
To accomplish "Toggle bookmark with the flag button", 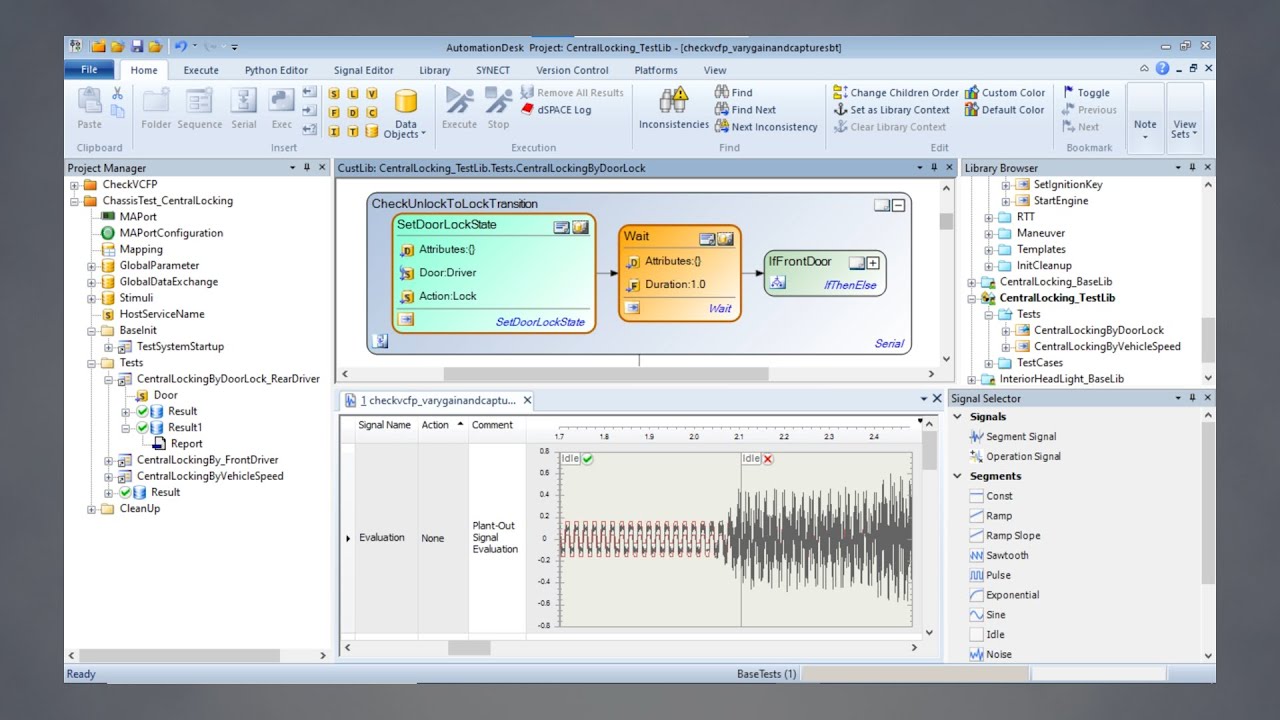I will click(x=1086, y=93).
